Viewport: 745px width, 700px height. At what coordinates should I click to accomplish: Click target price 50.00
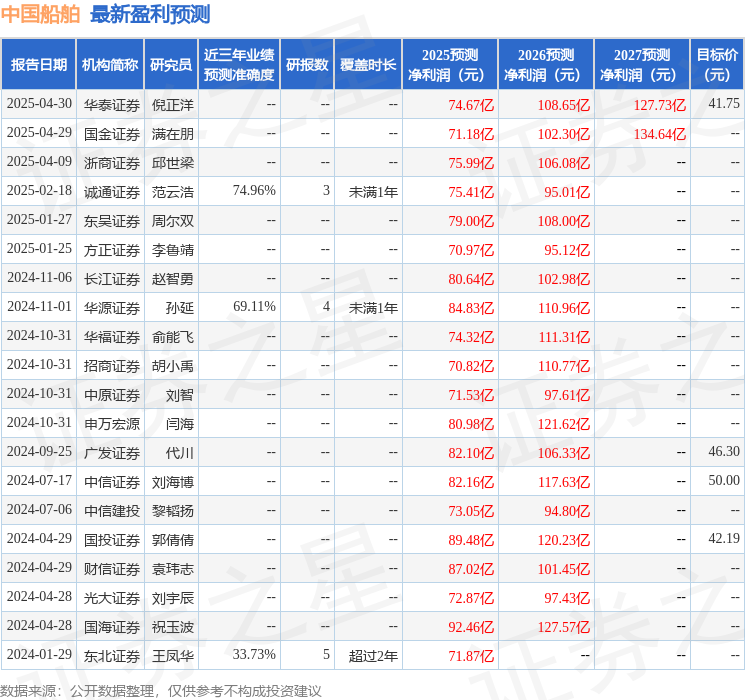[x=724, y=480]
